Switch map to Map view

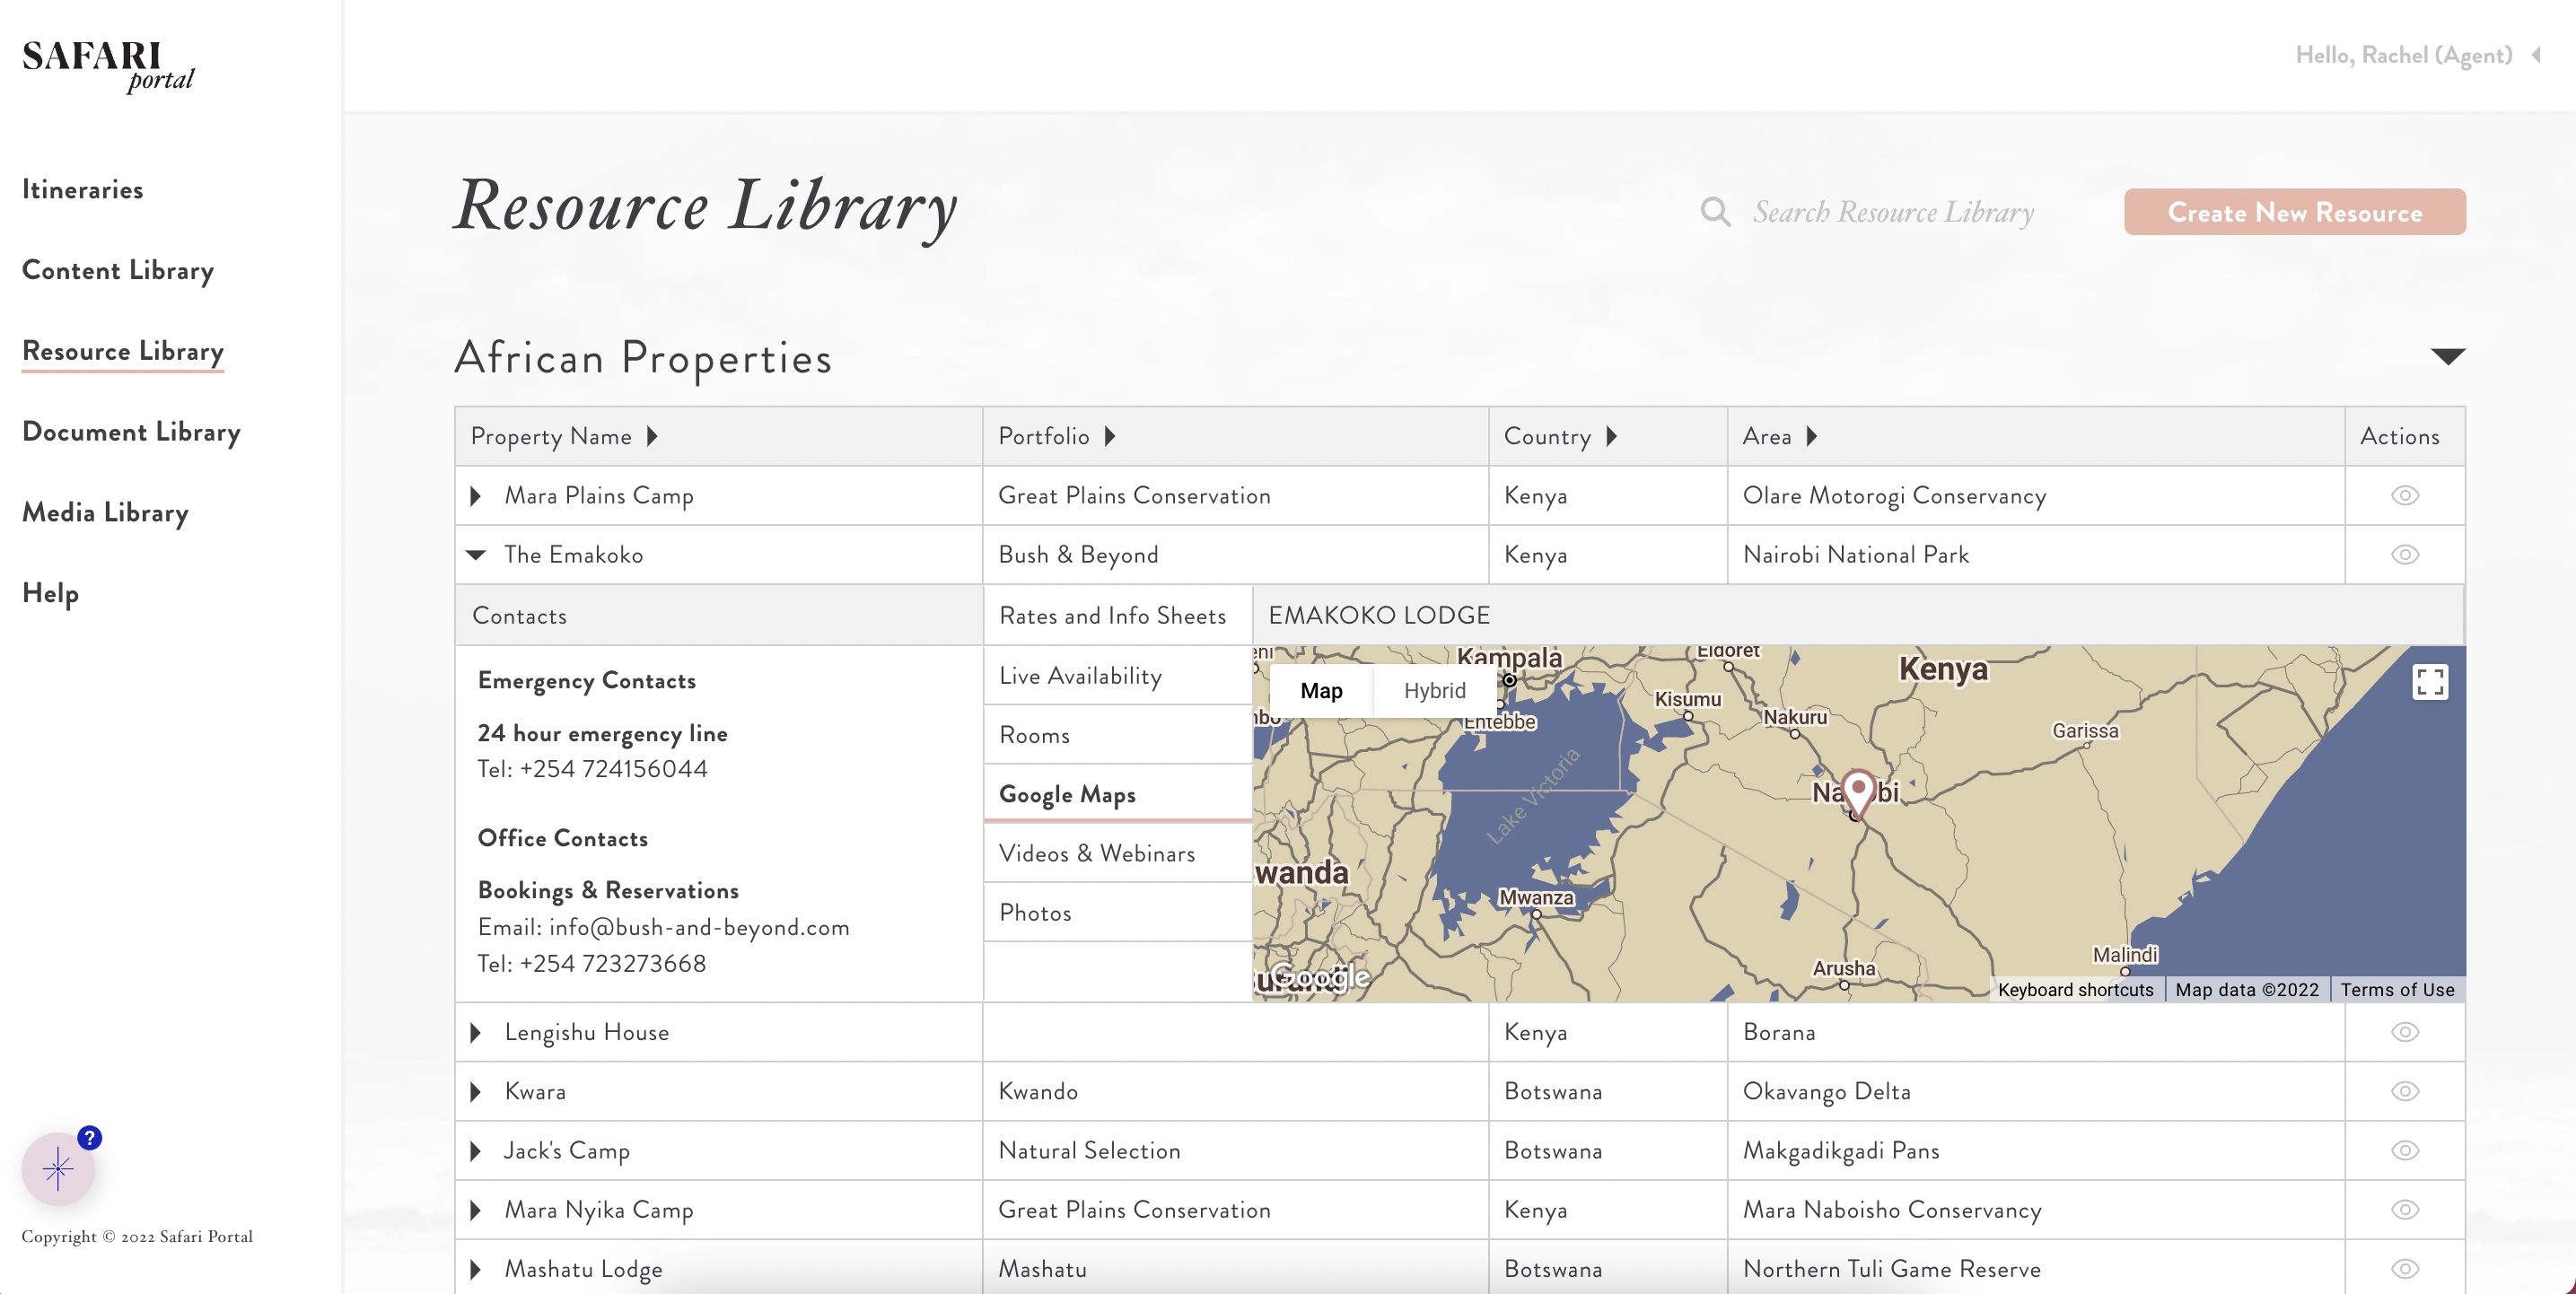click(1321, 690)
